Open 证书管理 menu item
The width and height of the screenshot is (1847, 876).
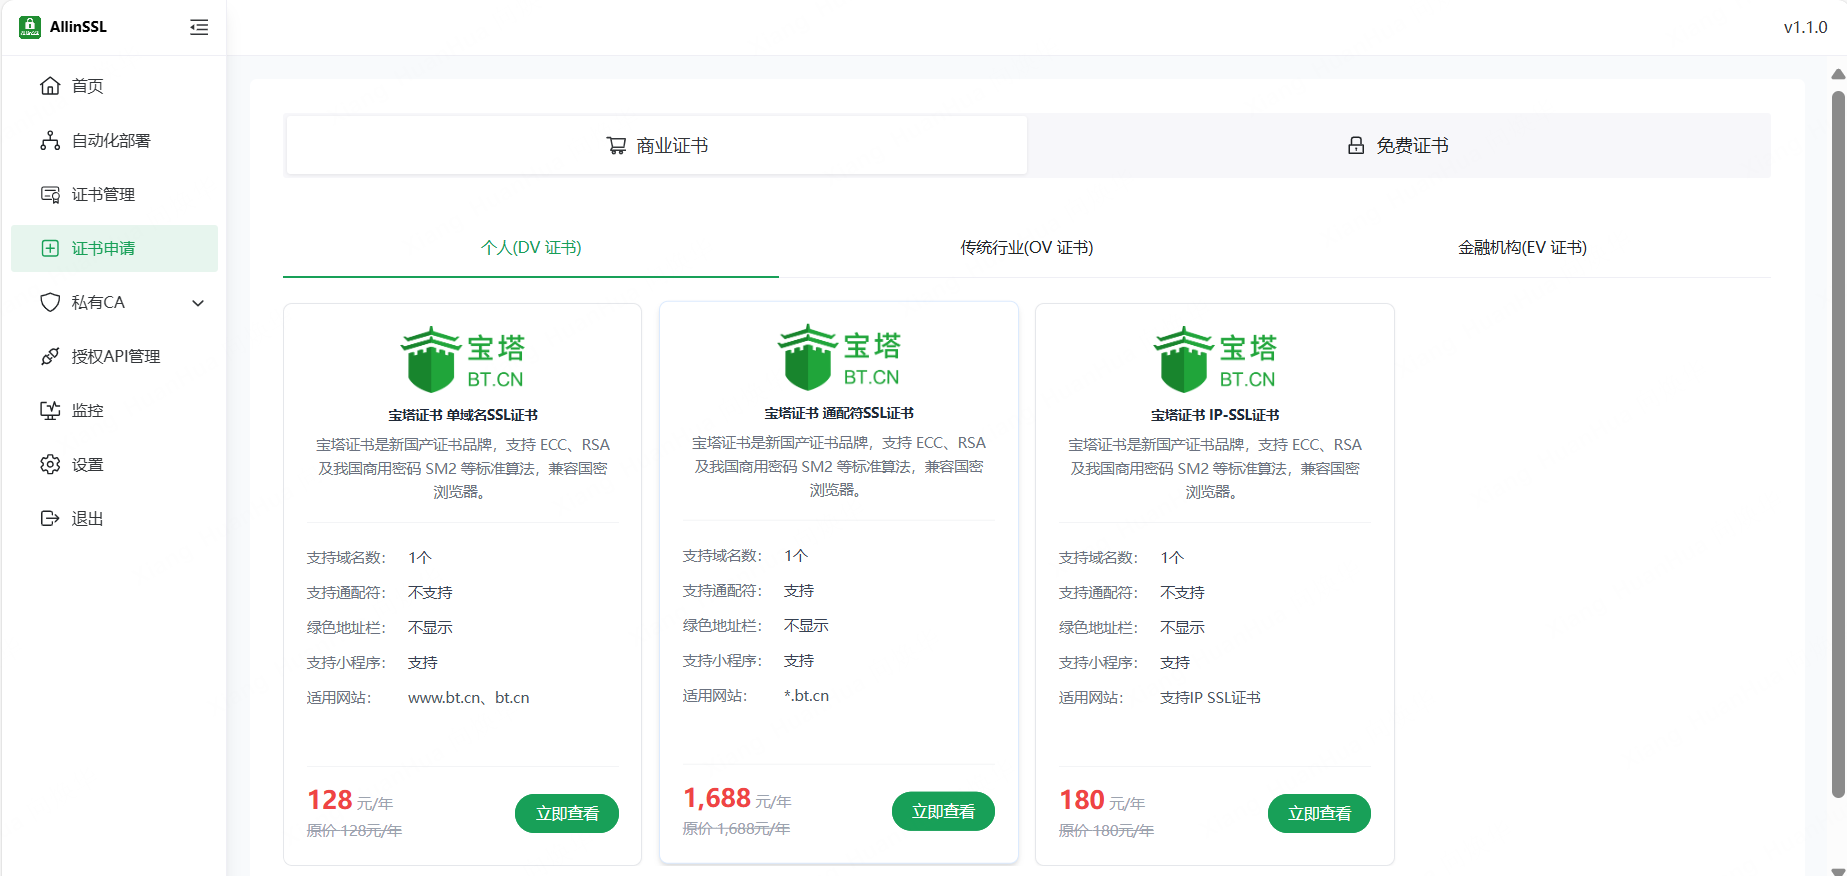[x=114, y=194]
